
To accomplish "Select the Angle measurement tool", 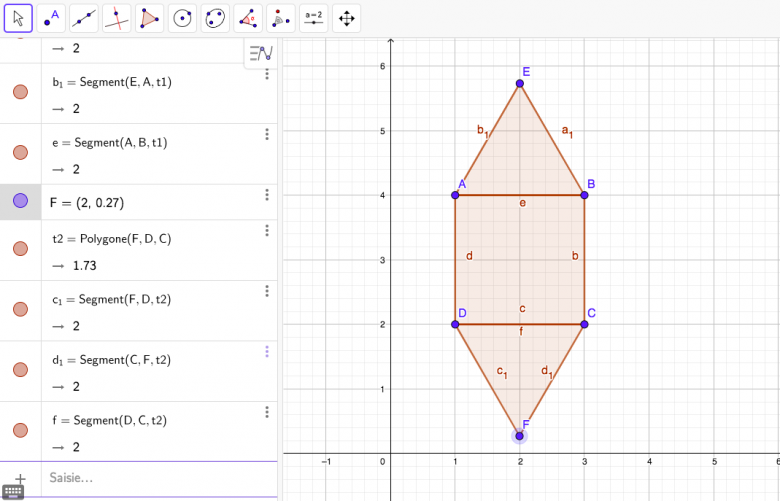I will (248, 17).
